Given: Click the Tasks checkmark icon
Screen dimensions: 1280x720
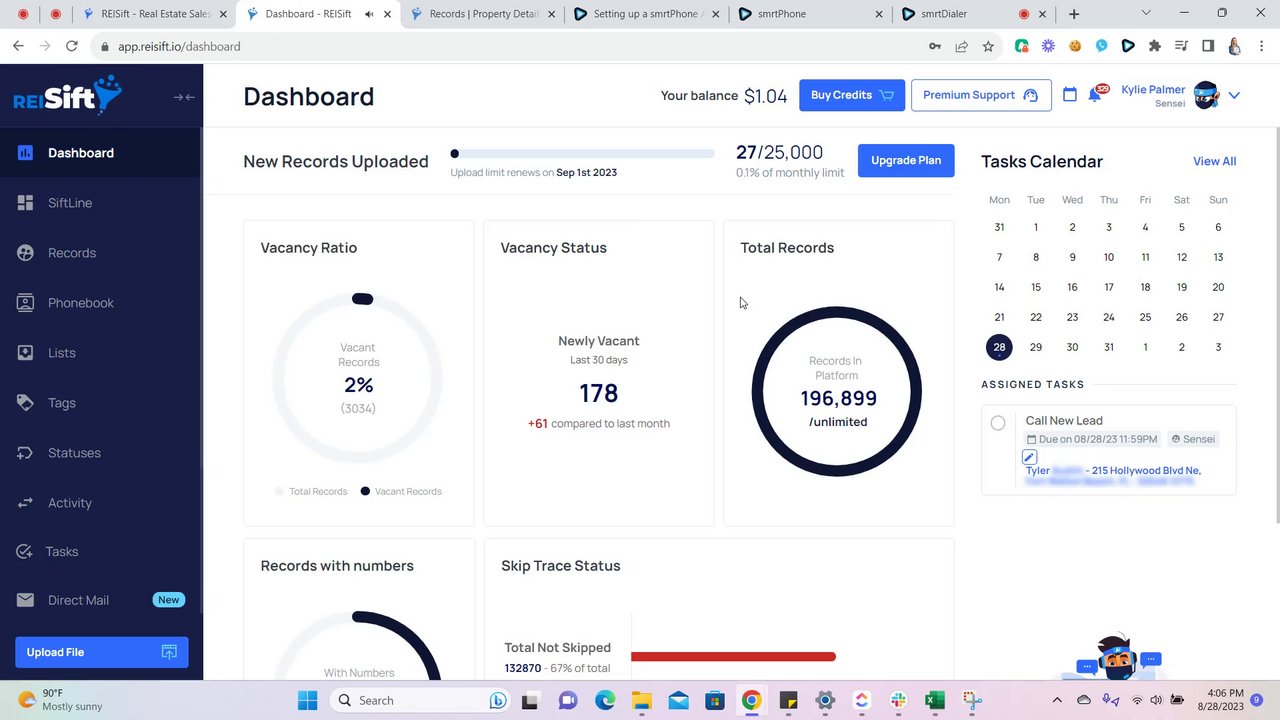Looking at the screenshot, I should point(25,552).
